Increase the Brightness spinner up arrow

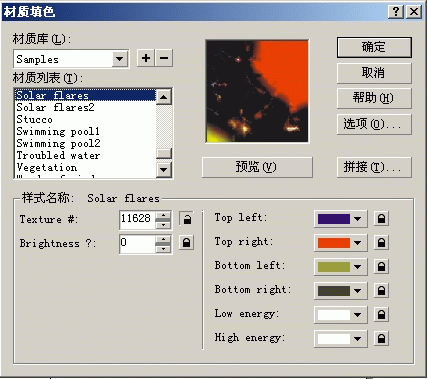[x=163, y=240]
